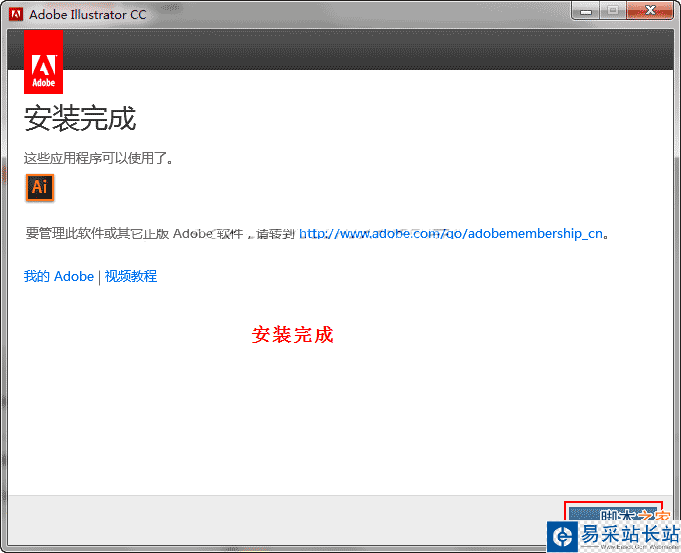681x553 pixels.
Task: Maximize the installer window
Action: pyautogui.click(x=613, y=11)
